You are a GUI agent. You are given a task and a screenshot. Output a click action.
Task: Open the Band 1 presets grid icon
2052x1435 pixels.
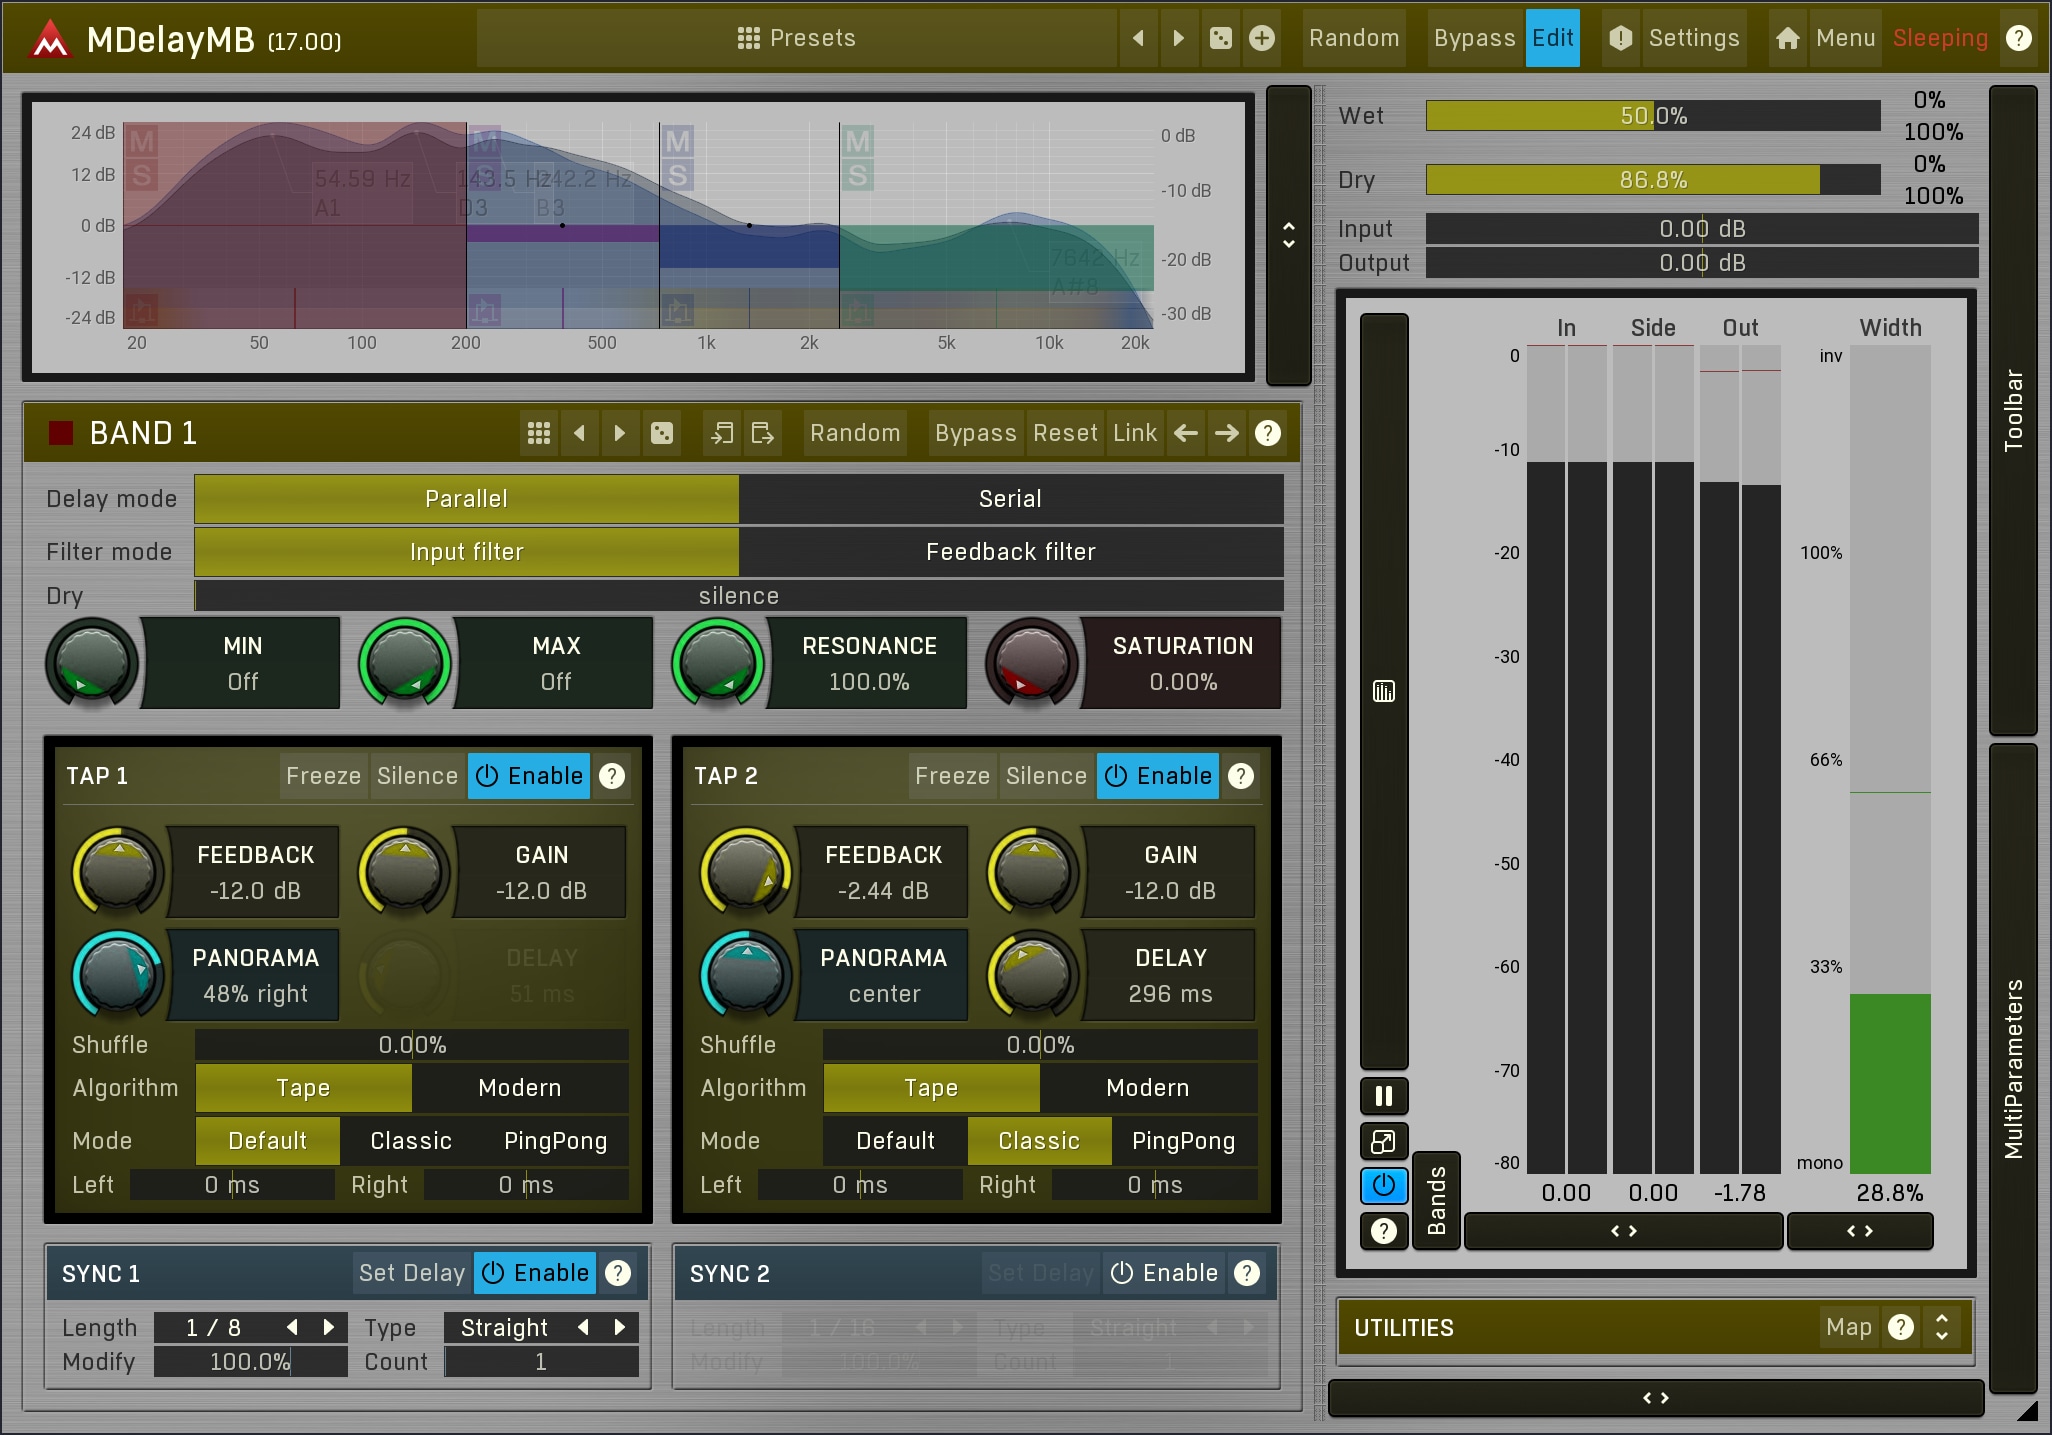coord(538,433)
